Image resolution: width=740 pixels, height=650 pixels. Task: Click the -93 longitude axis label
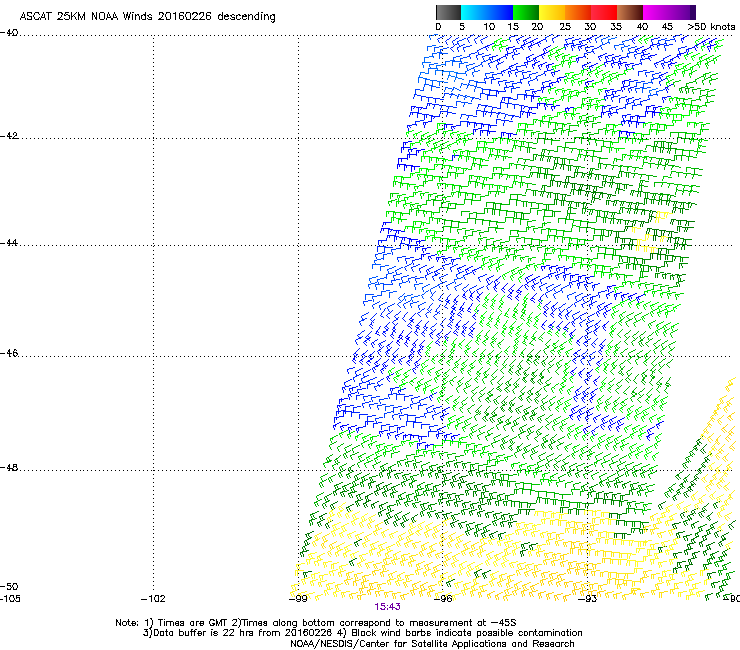[588, 599]
